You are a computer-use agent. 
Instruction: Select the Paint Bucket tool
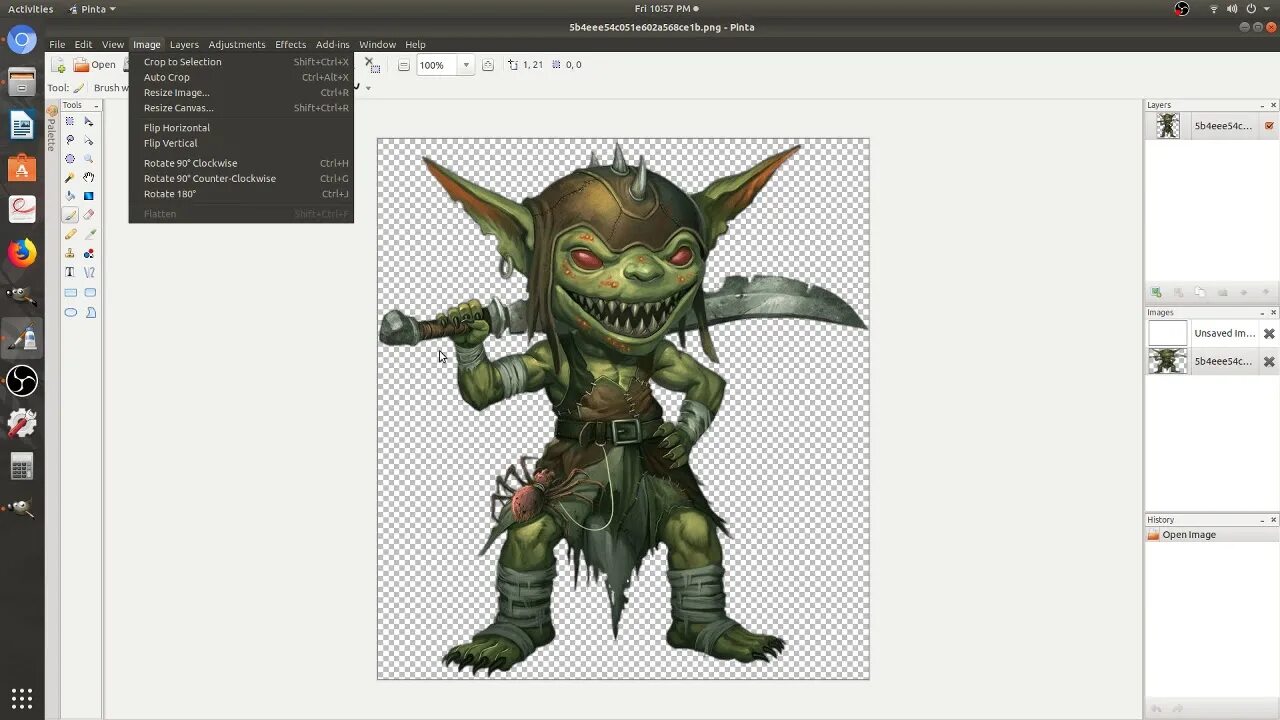click(70, 196)
